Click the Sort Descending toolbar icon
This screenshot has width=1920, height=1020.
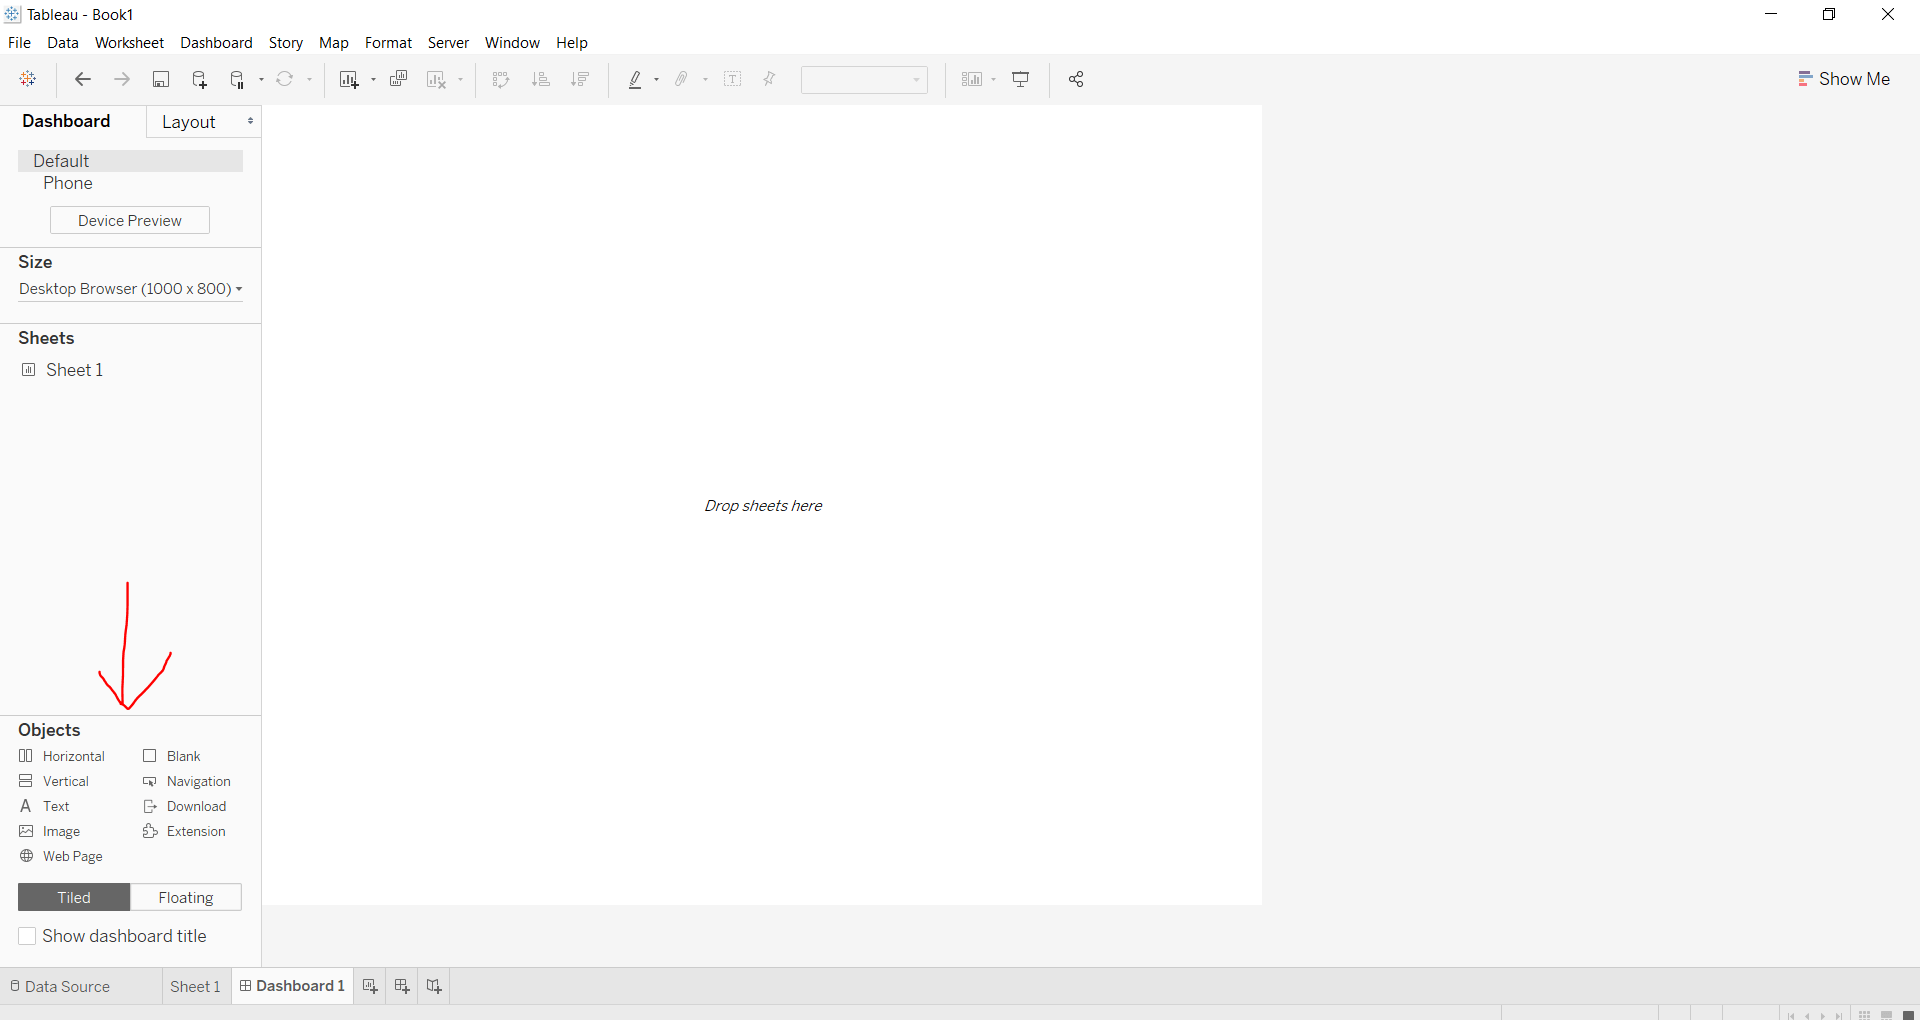click(580, 79)
